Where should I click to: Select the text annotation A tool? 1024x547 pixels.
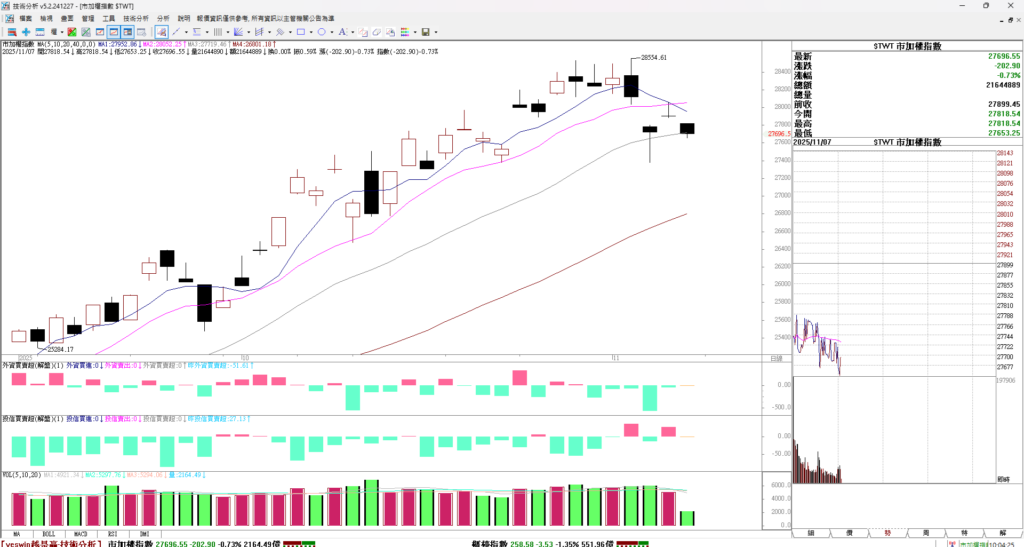[x=342, y=32]
